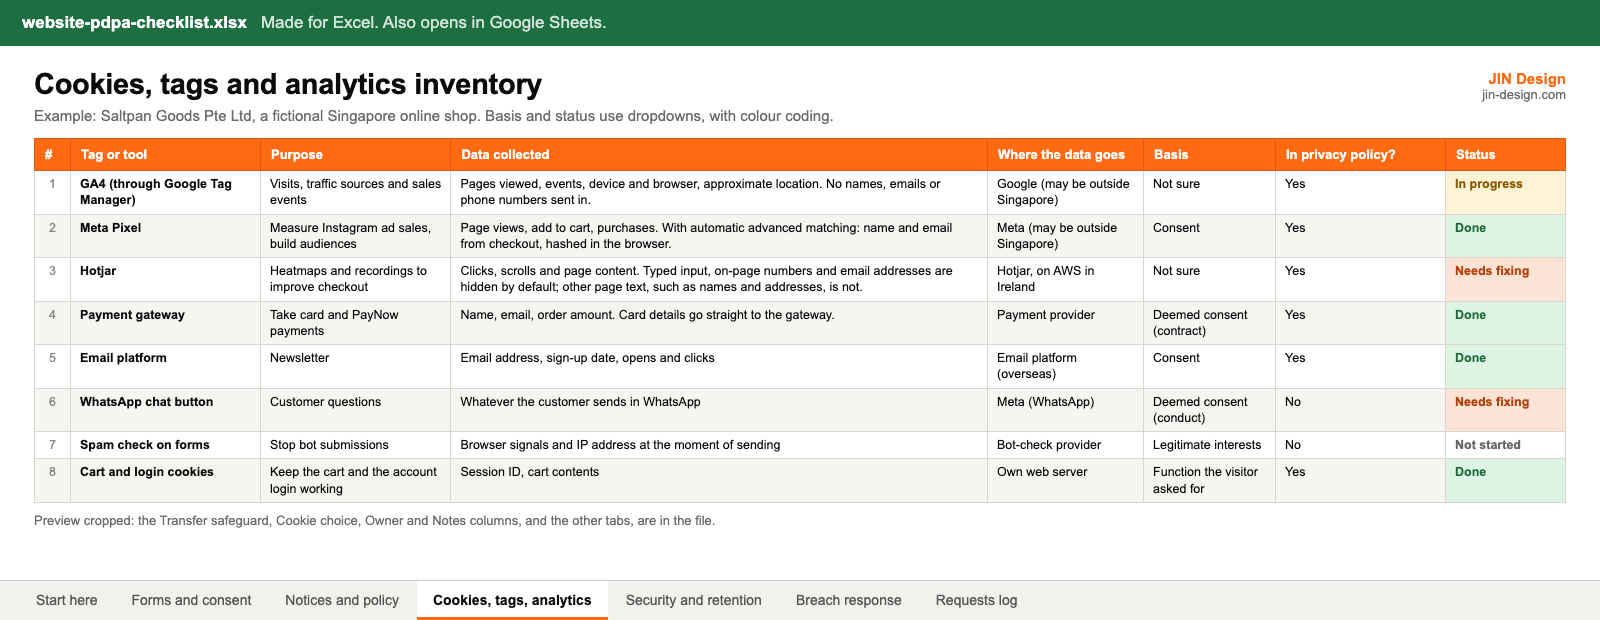The height and width of the screenshot is (620, 1600).
Task: Click Hotjar, on AWS in Ireland cell
Action: click(x=1065, y=279)
